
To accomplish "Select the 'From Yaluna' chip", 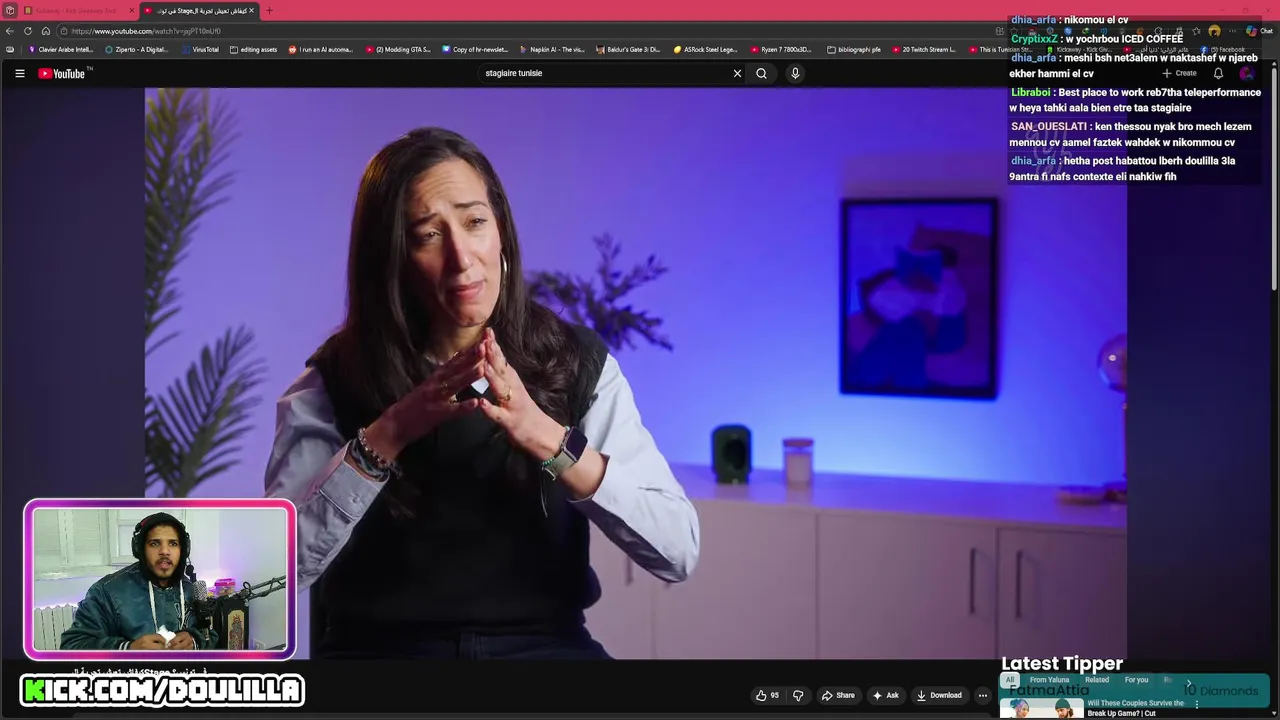I will click(1049, 680).
